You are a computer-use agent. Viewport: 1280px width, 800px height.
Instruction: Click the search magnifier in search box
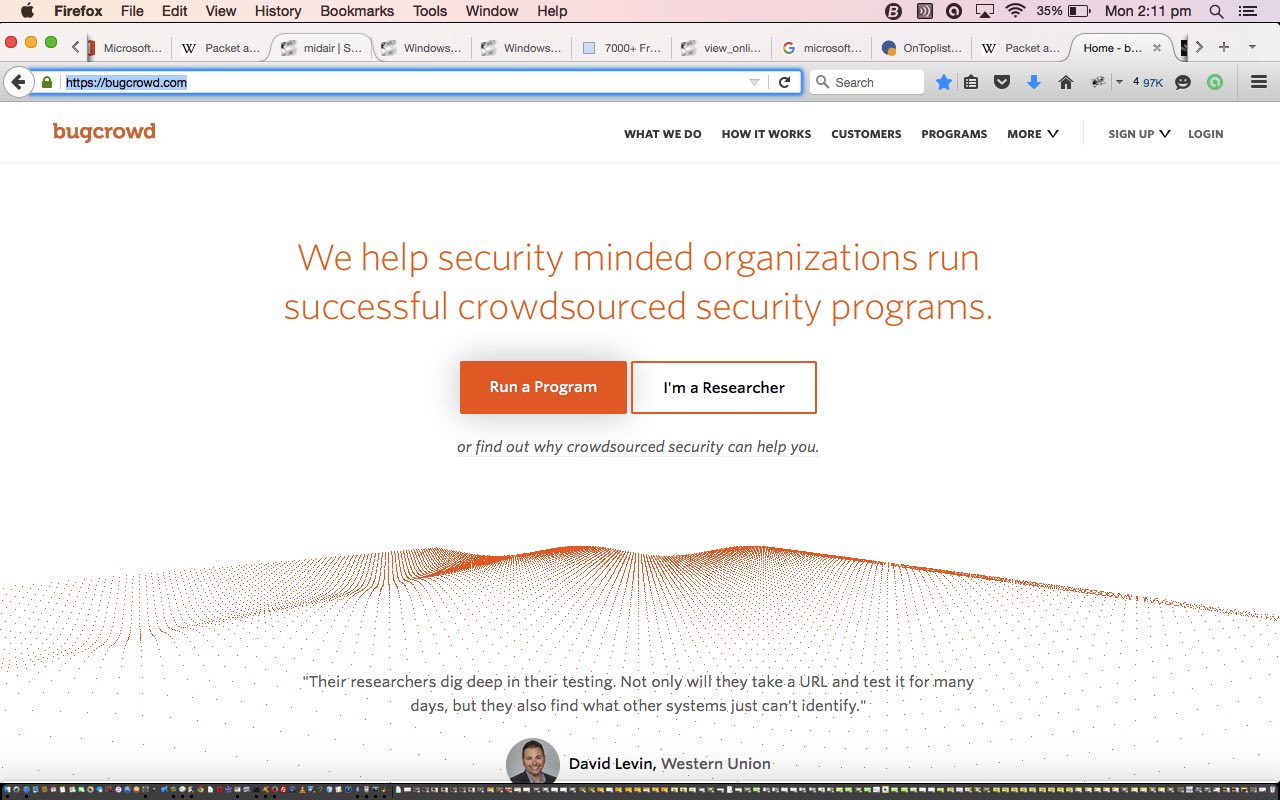pyautogui.click(x=823, y=82)
